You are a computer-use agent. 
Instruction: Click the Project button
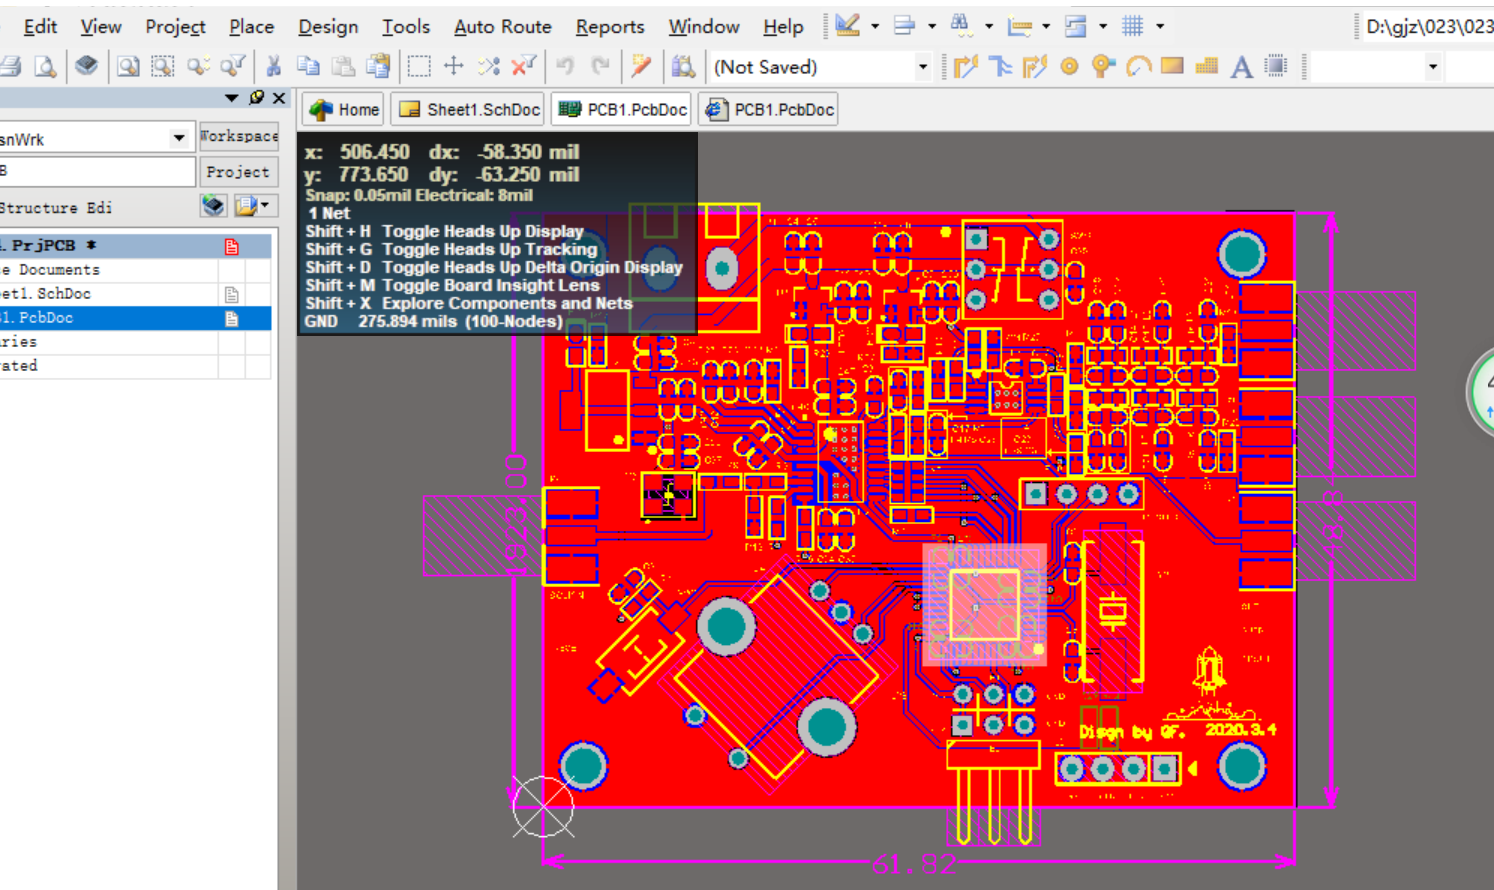pyautogui.click(x=238, y=172)
